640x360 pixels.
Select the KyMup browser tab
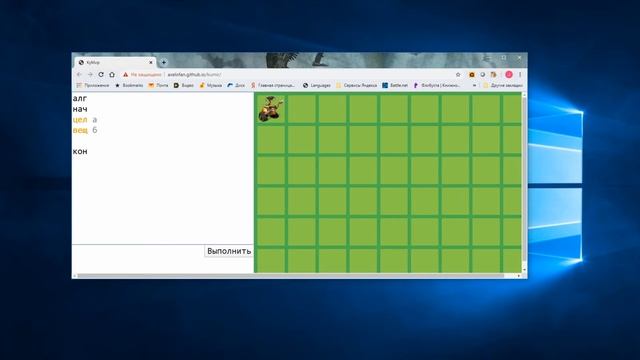(115, 62)
